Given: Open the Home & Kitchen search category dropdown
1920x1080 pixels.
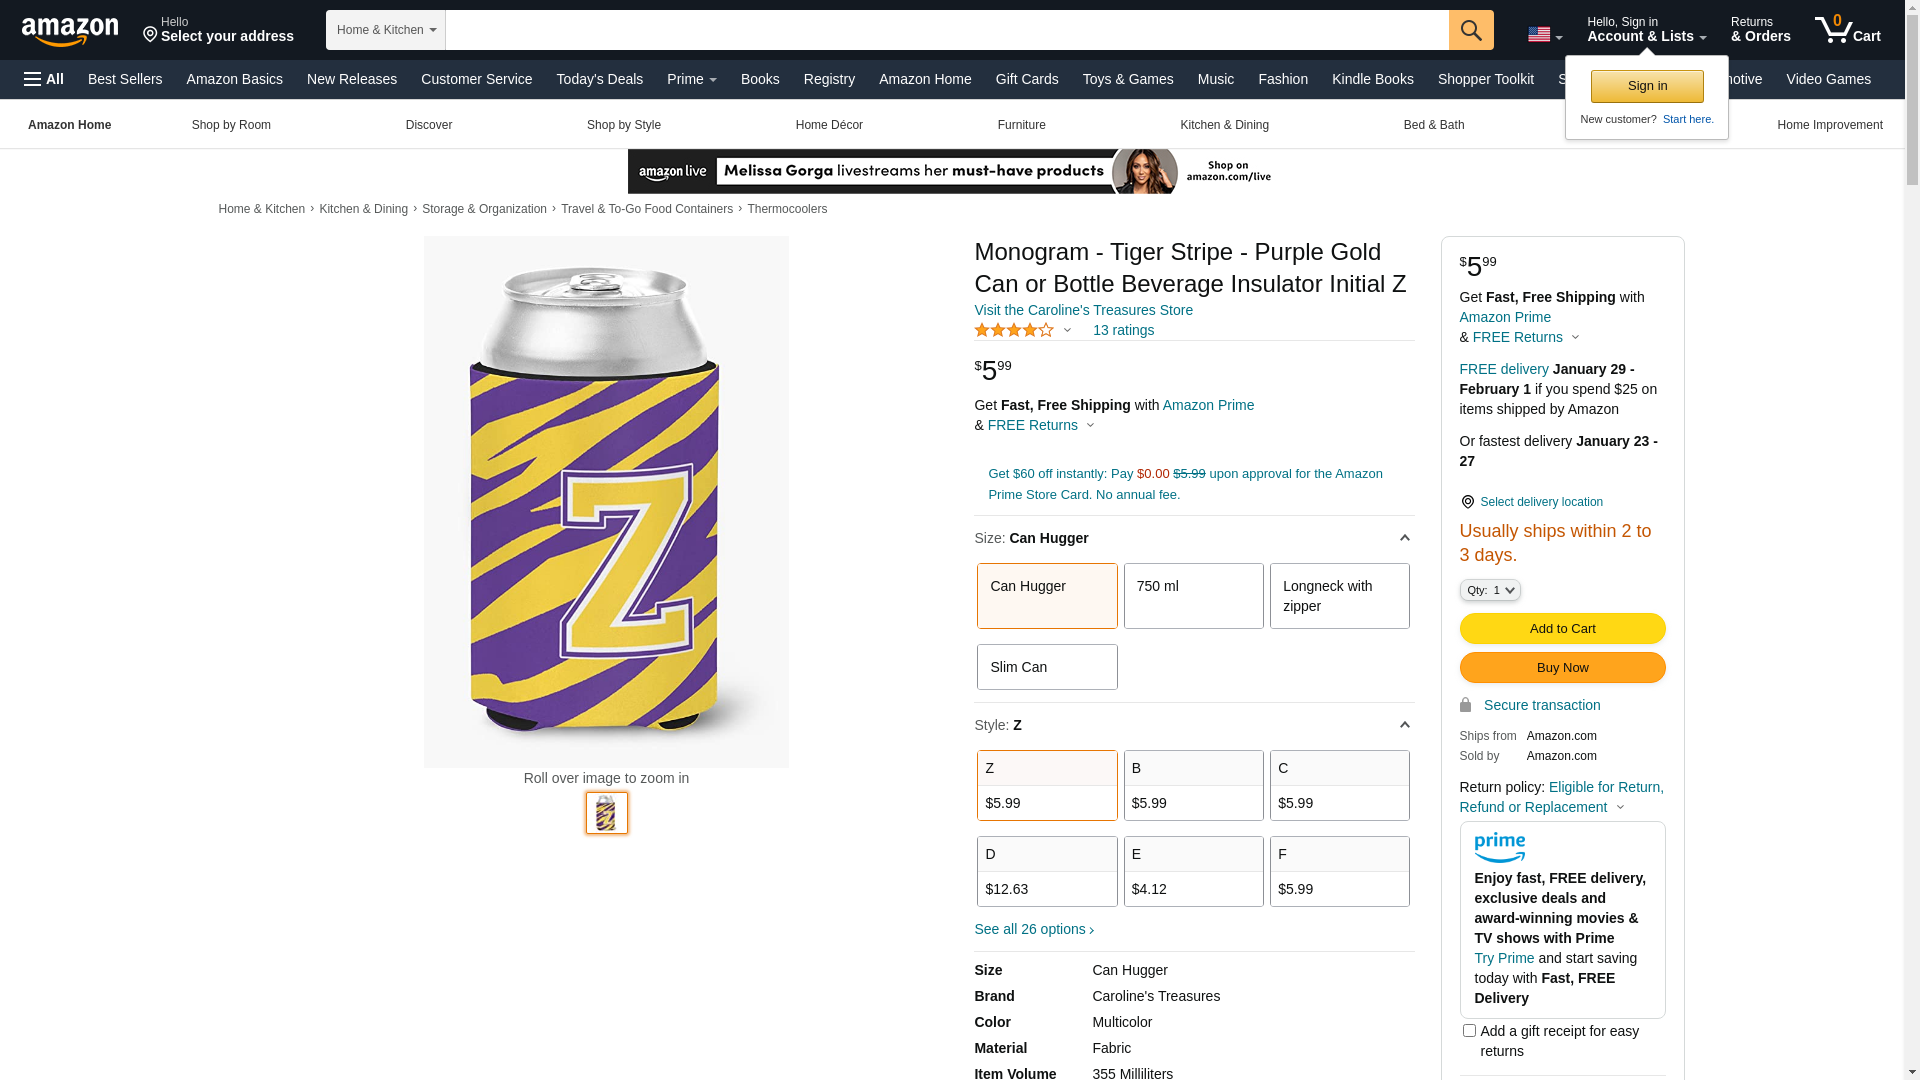Looking at the screenshot, I should 386,30.
